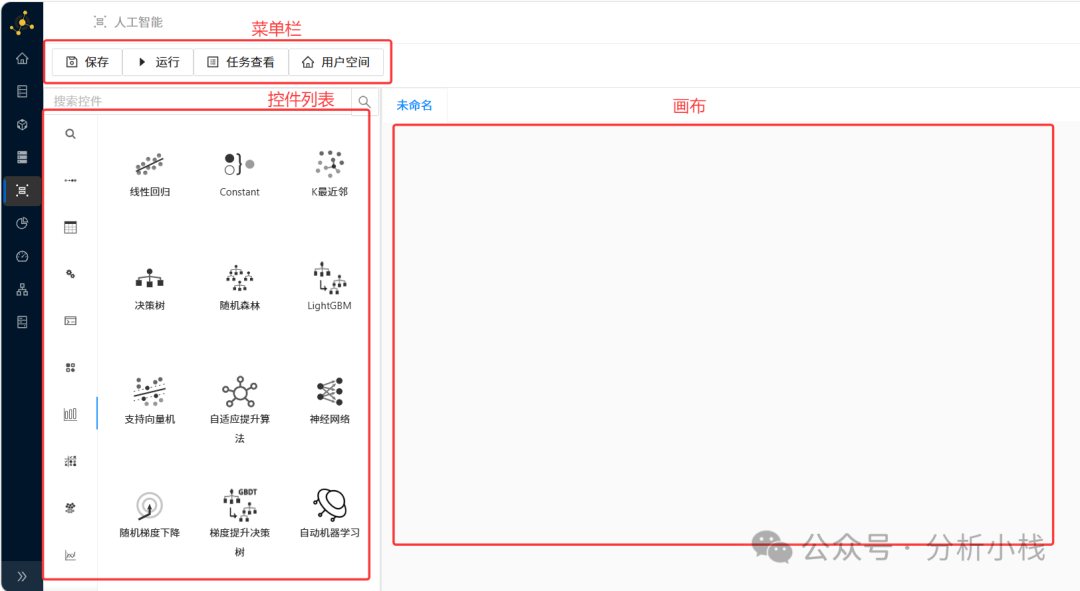Expand the left navigation with double chevron
1080x591 pixels.
pyautogui.click(x=22, y=577)
